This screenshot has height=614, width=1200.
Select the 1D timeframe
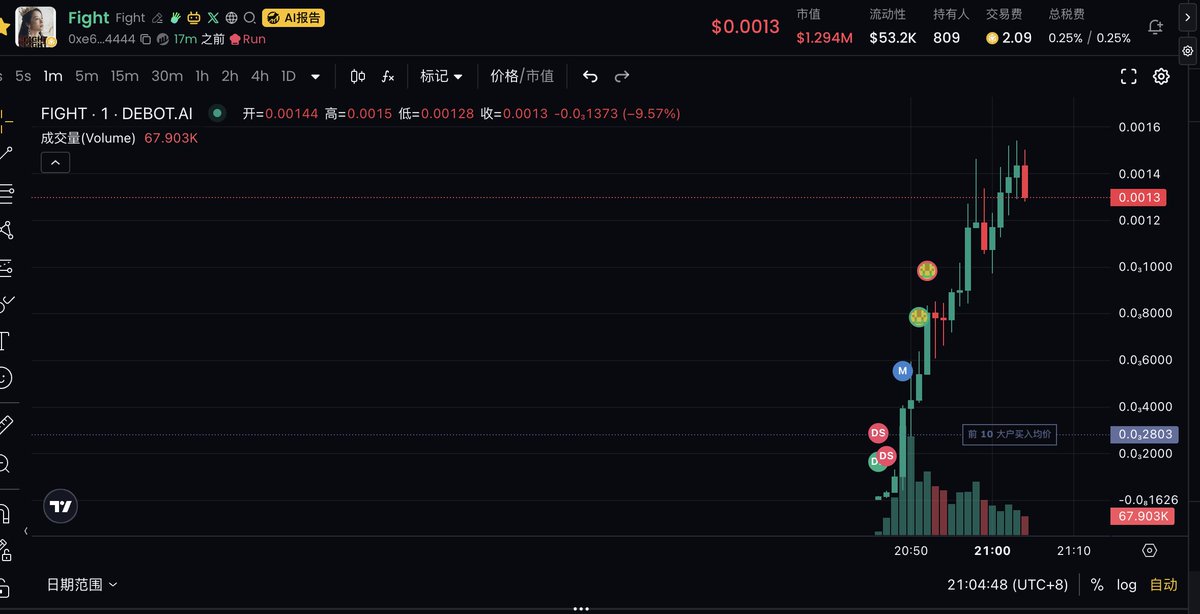289,76
